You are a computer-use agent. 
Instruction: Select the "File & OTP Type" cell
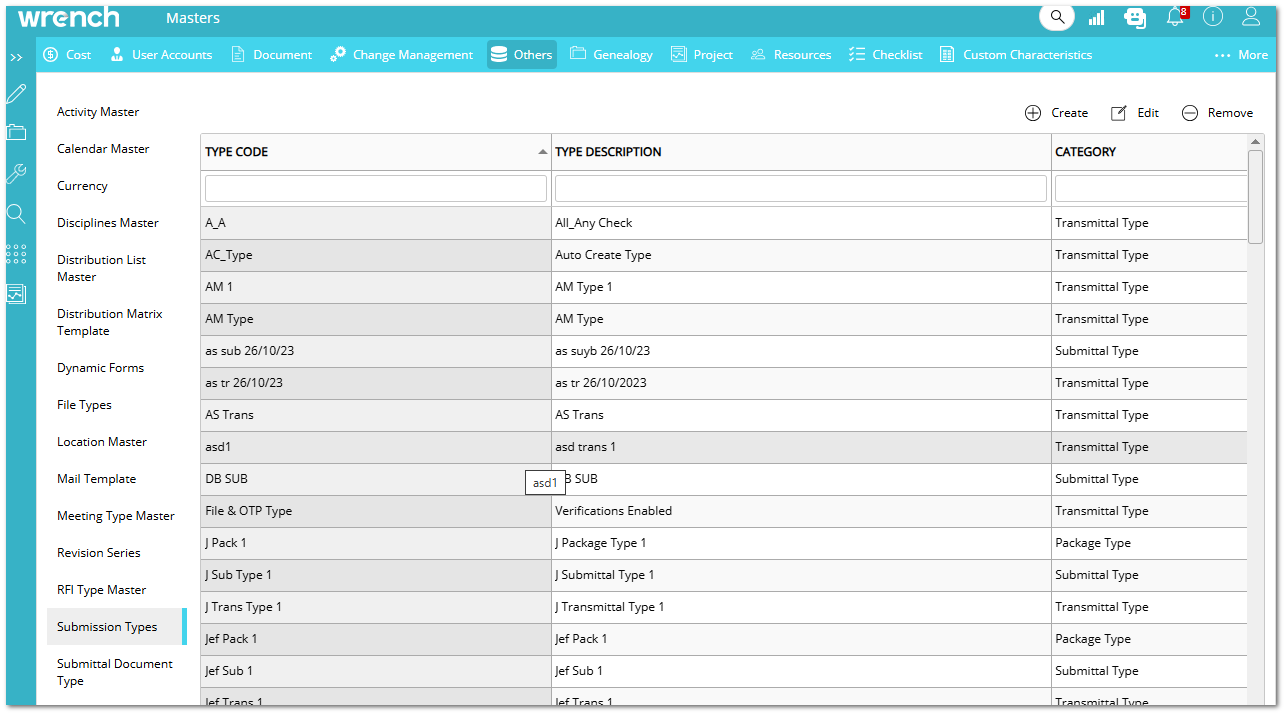[x=376, y=511]
